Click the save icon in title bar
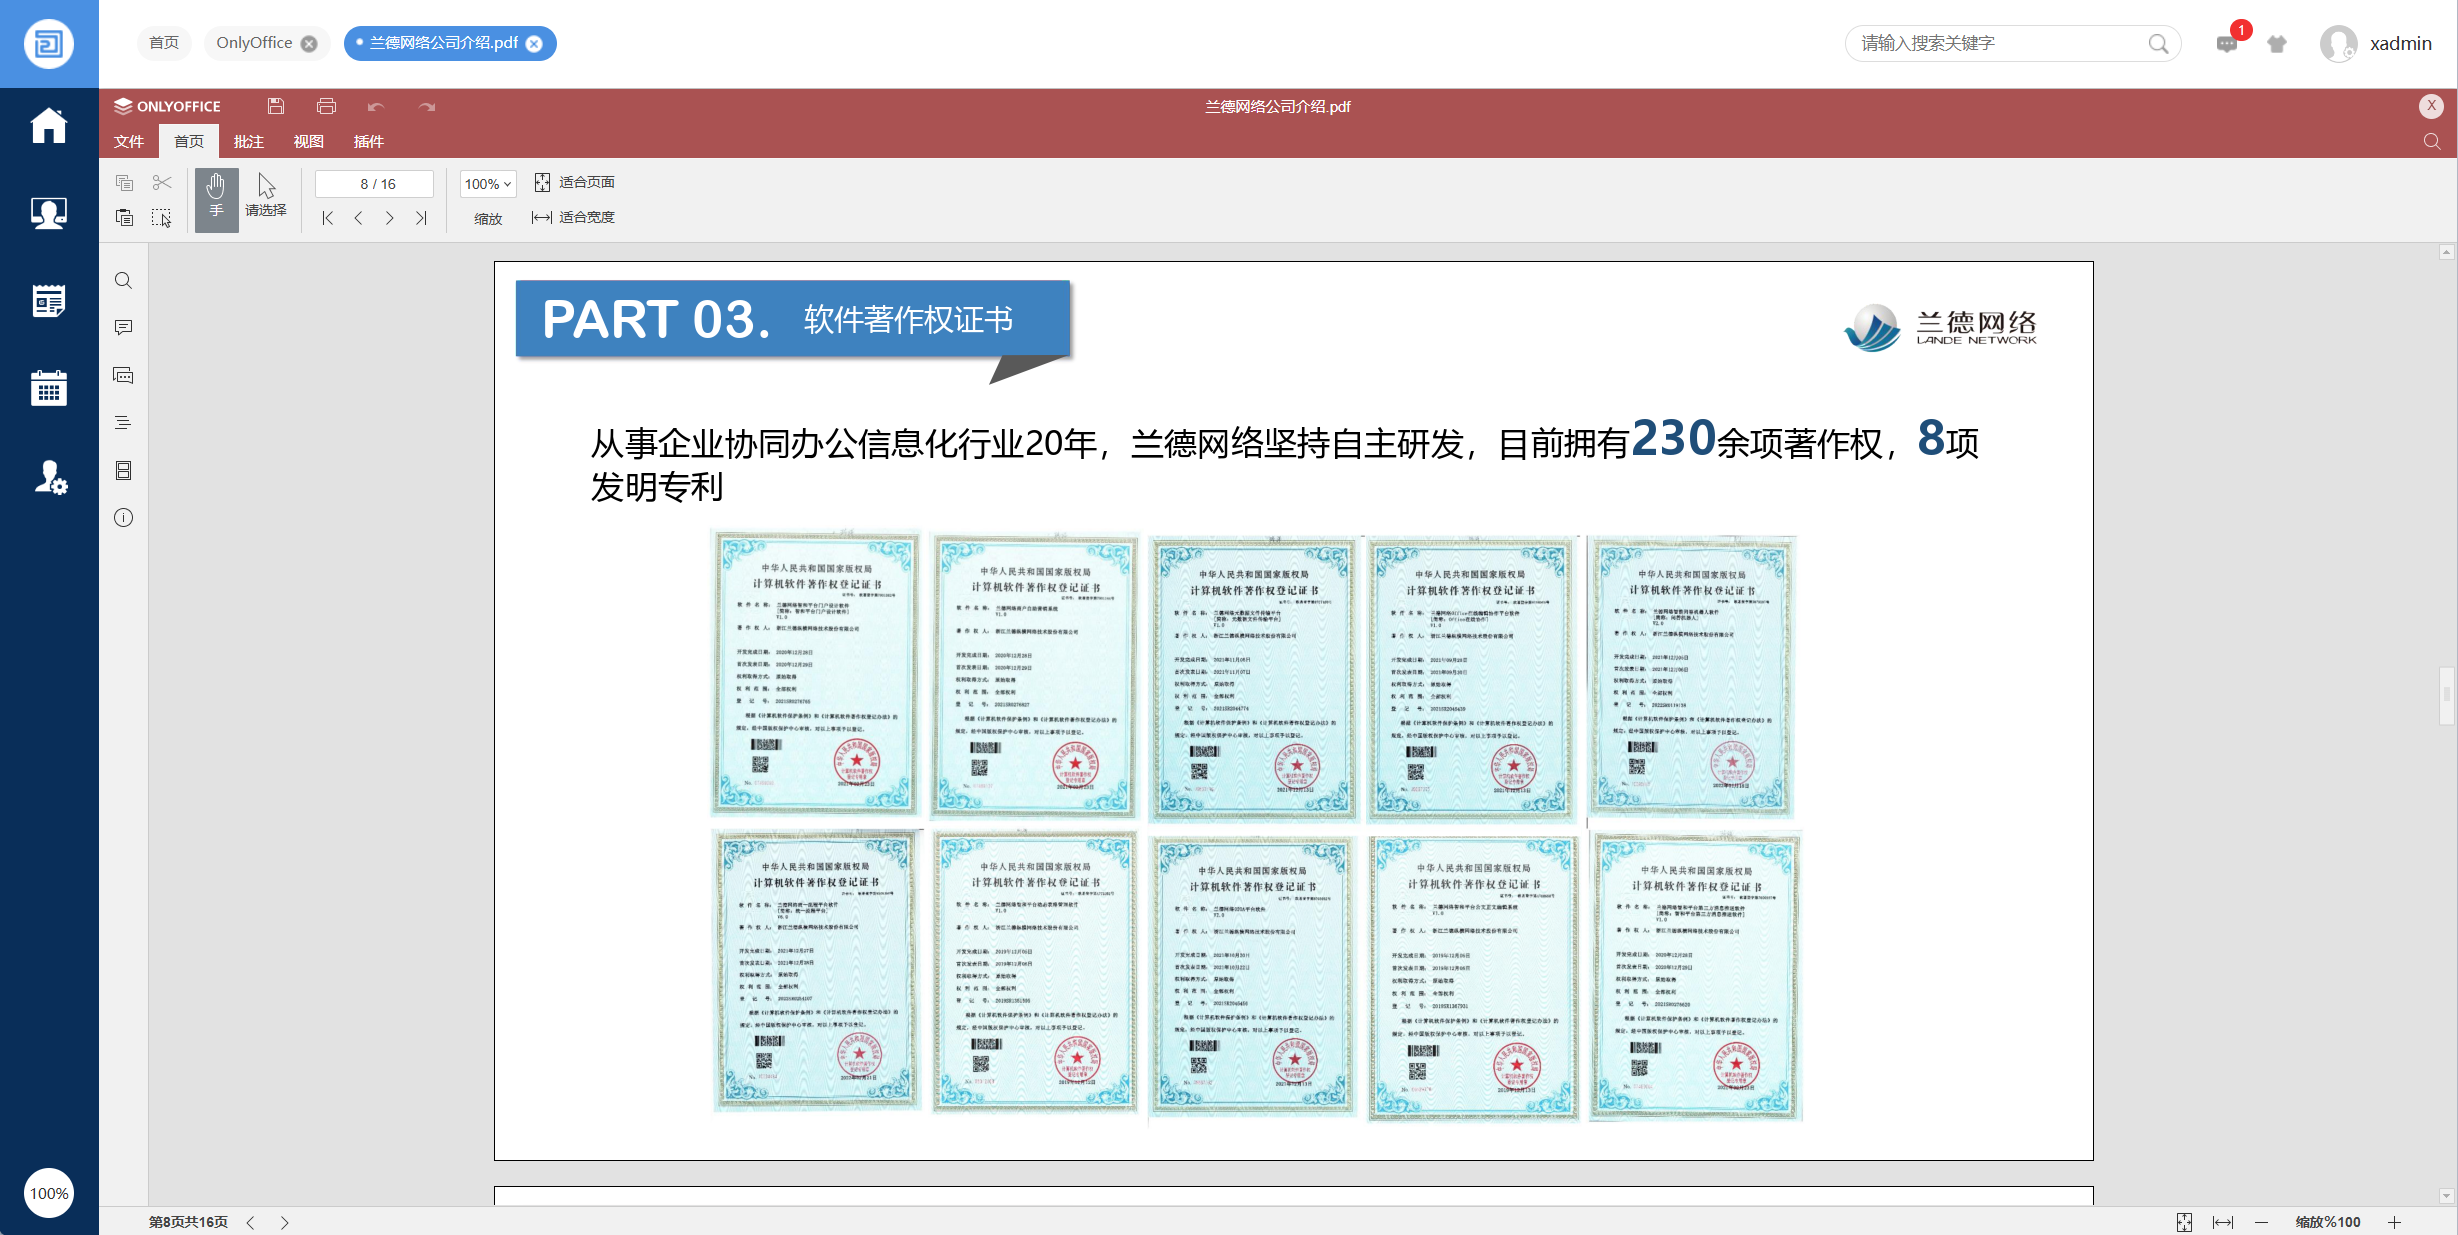 point(276,106)
